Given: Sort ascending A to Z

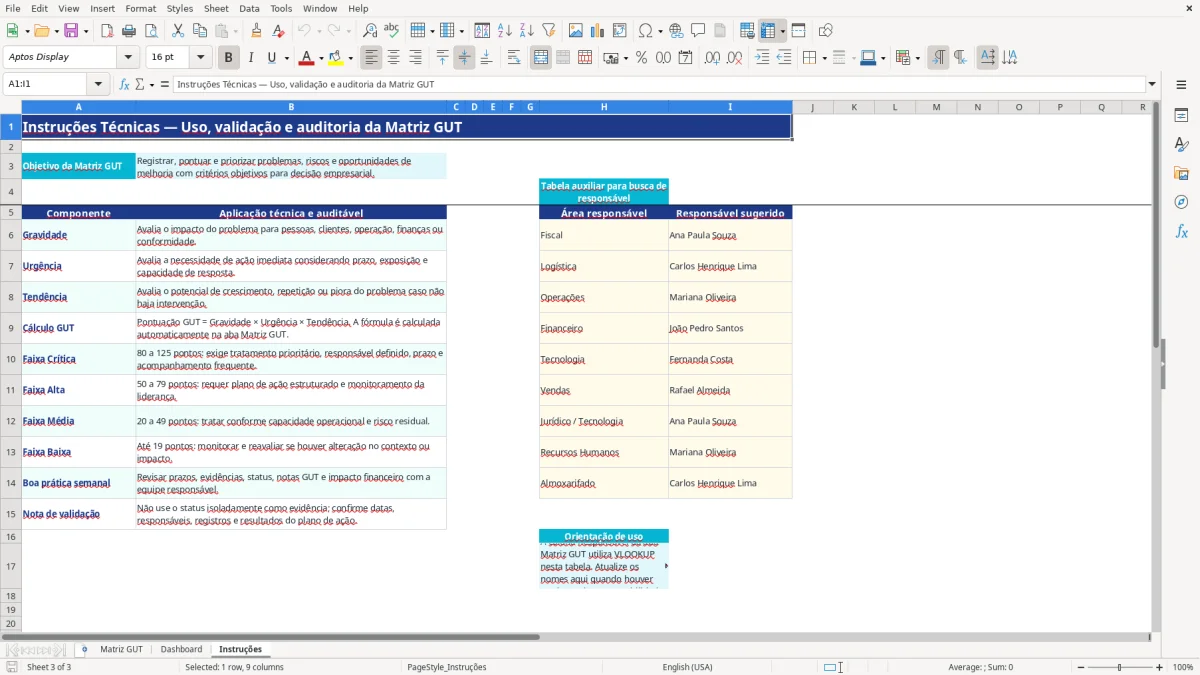Looking at the screenshot, I should (505, 31).
